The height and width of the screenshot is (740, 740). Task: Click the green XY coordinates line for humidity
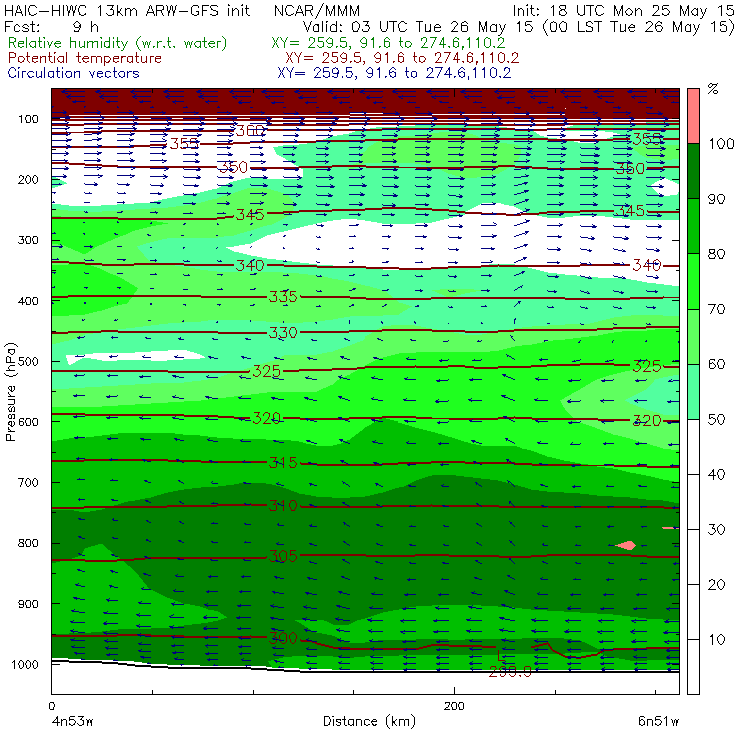click(388, 43)
